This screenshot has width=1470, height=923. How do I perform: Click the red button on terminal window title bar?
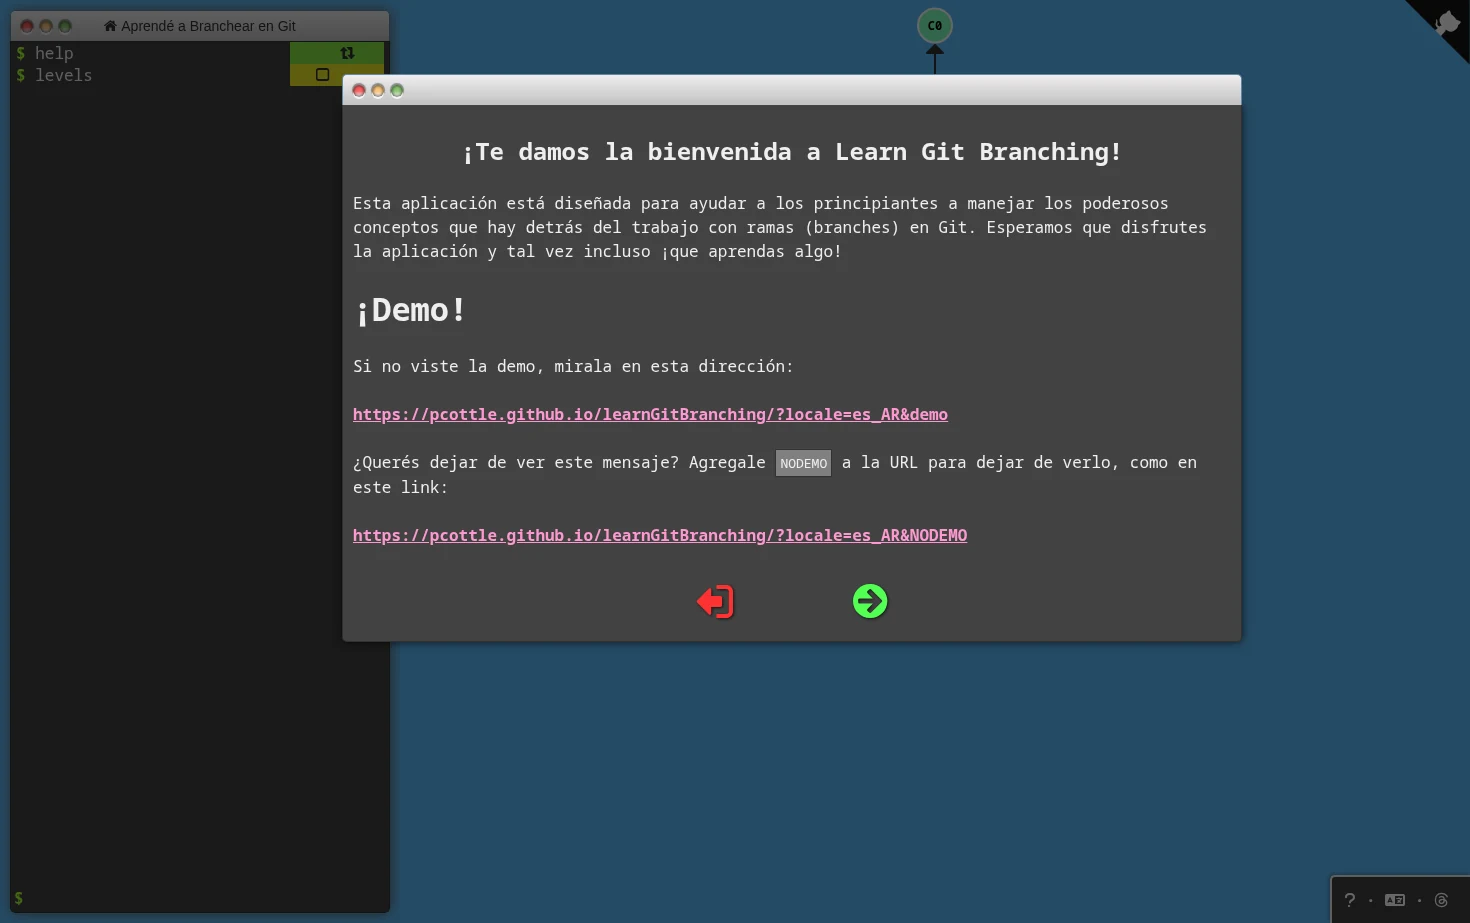27,26
